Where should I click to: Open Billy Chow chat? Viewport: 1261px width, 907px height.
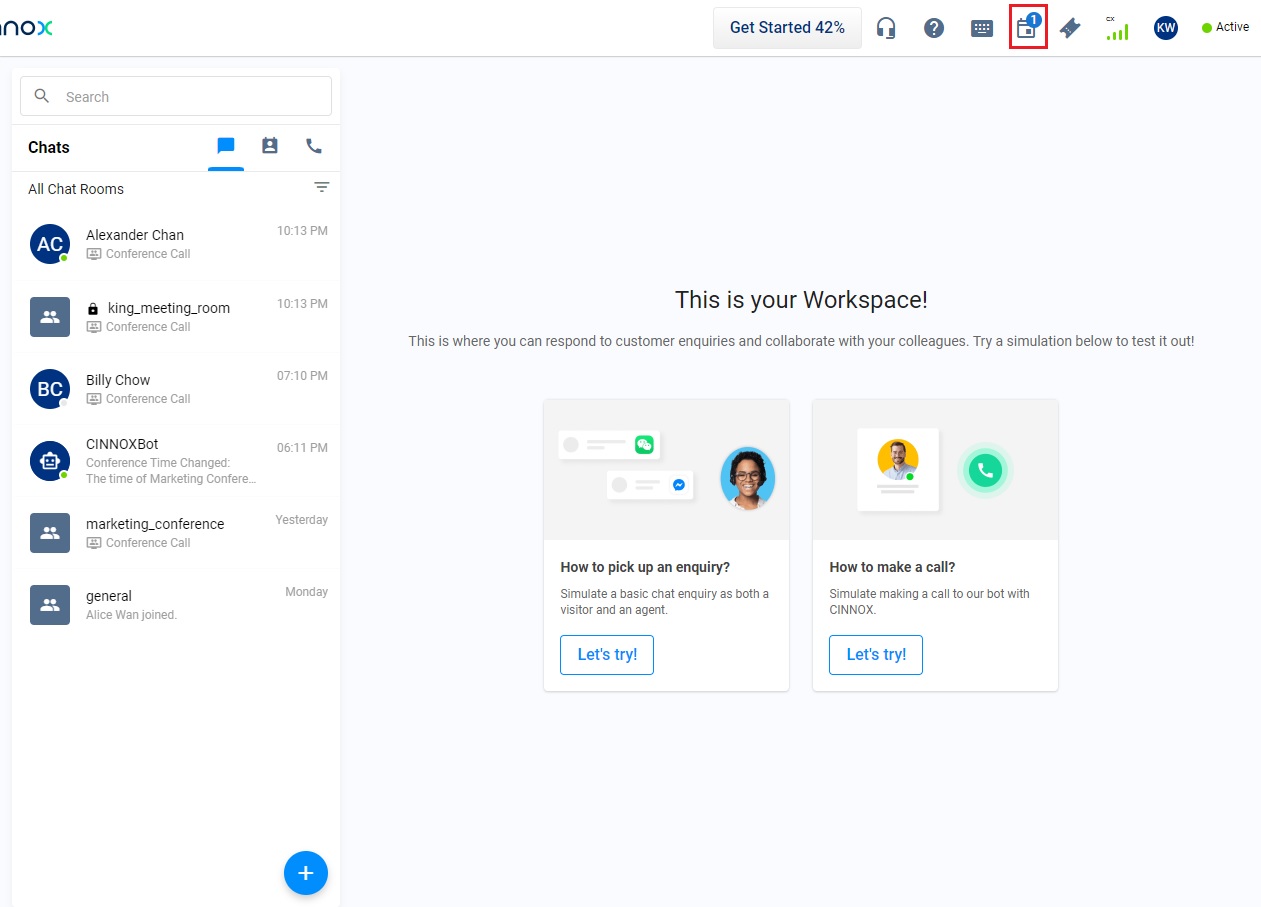(176, 388)
